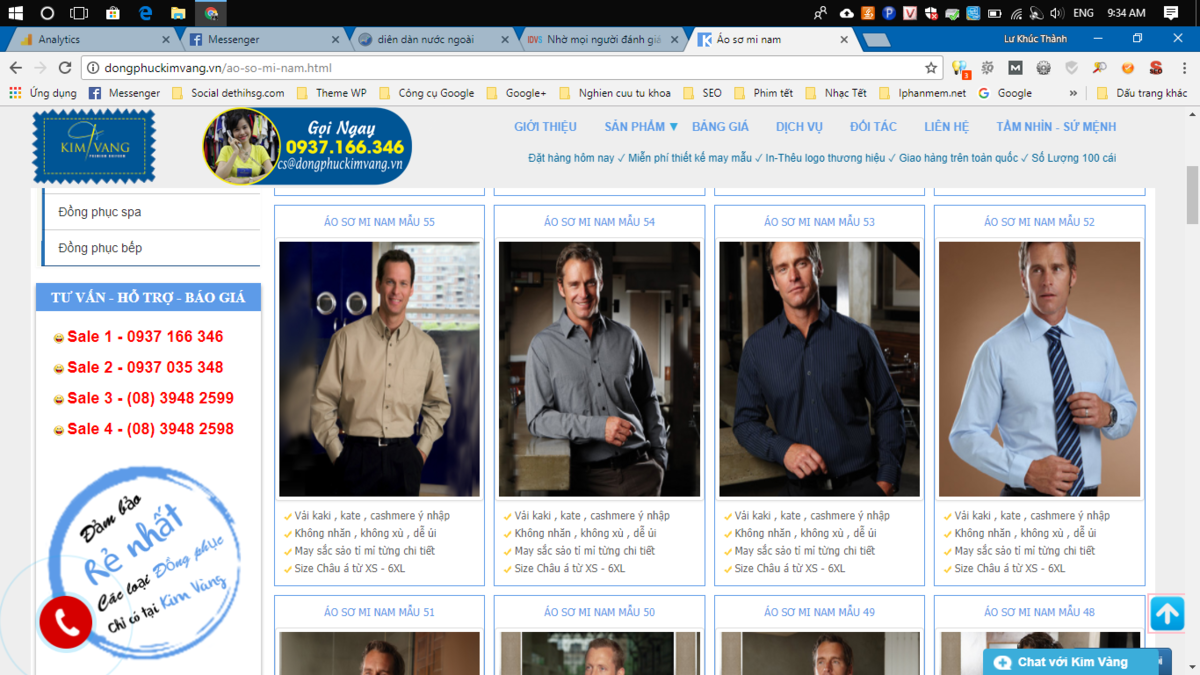The width and height of the screenshot is (1200, 675).
Task: Open the Phim tết bookmark folder
Action: [763, 93]
